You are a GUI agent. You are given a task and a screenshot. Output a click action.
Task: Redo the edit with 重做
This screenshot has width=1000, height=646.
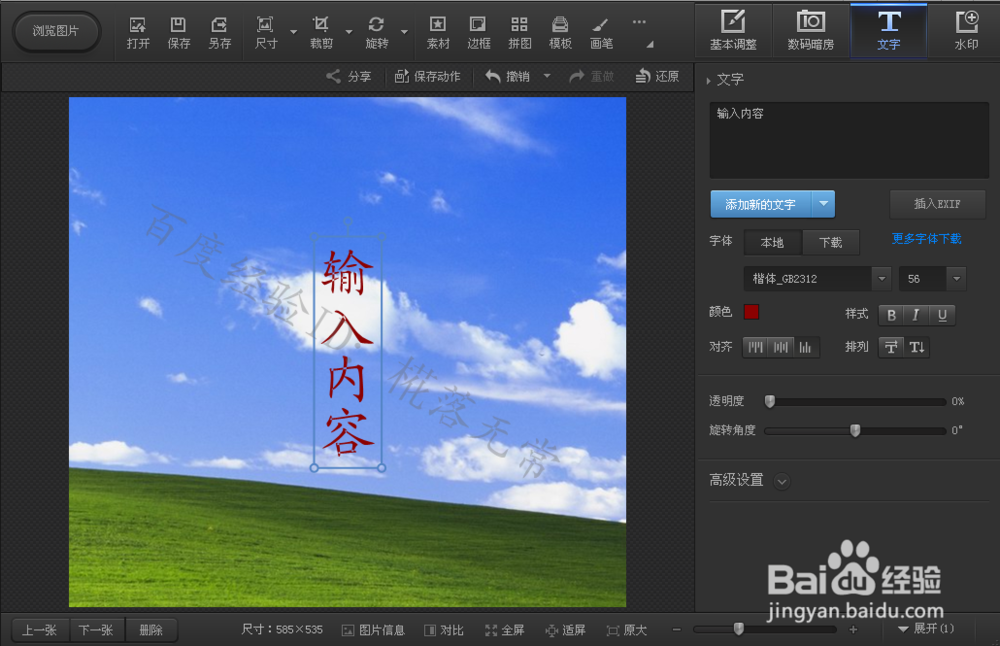point(591,77)
